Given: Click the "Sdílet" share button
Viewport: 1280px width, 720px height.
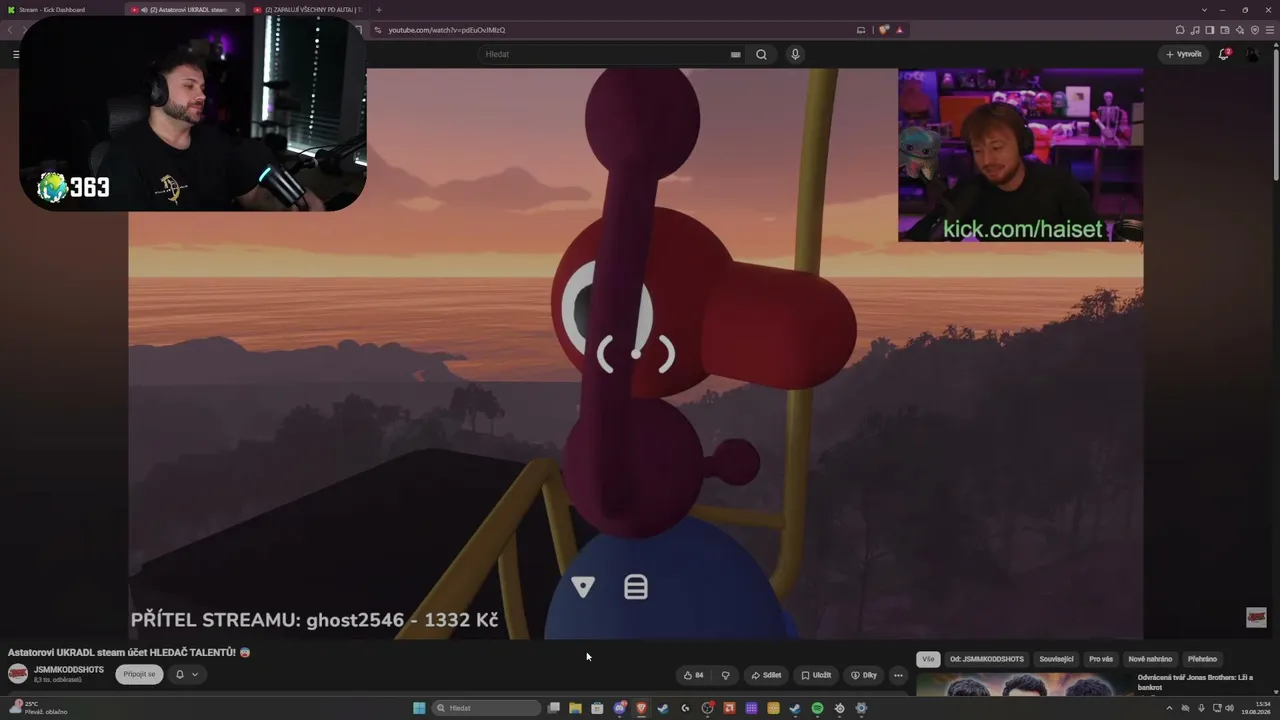Looking at the screenshot, I should coord(766,675).
